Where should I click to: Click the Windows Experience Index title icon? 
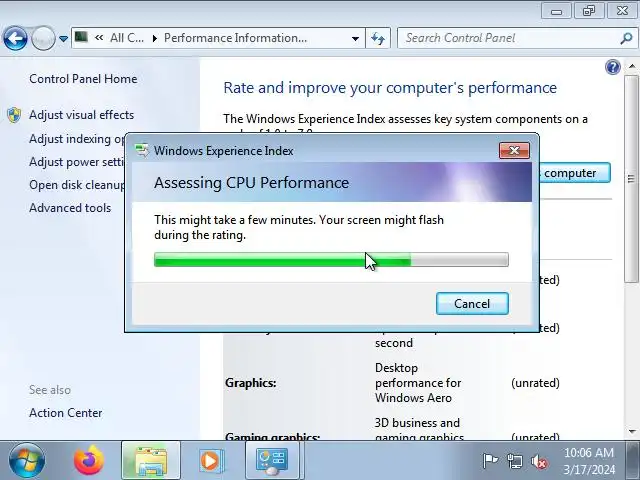[142, 151]
